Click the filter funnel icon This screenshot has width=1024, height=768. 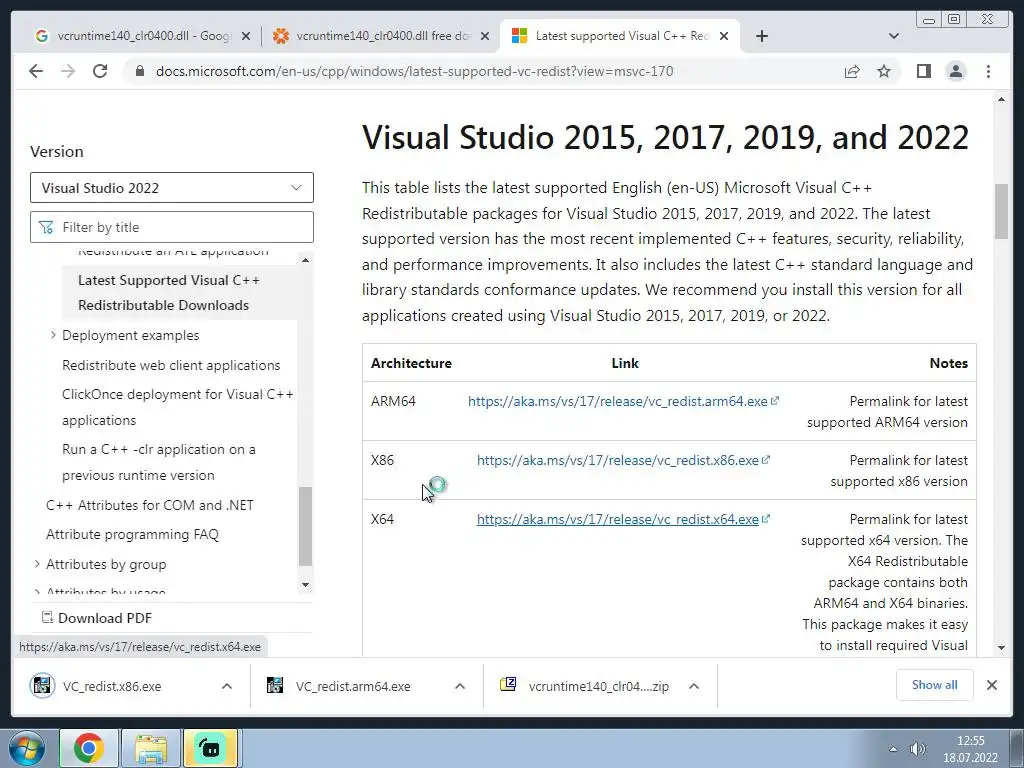(46, 227)
